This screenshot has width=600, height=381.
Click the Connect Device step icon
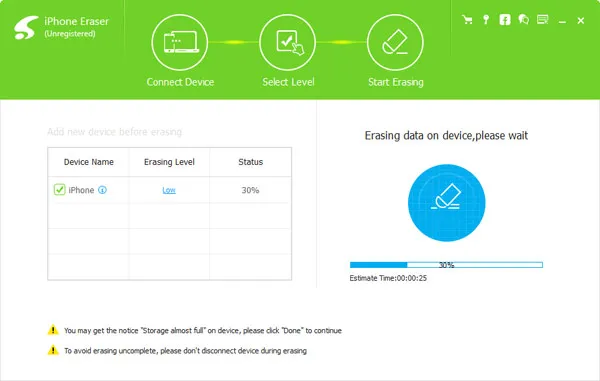coord(179,42)
